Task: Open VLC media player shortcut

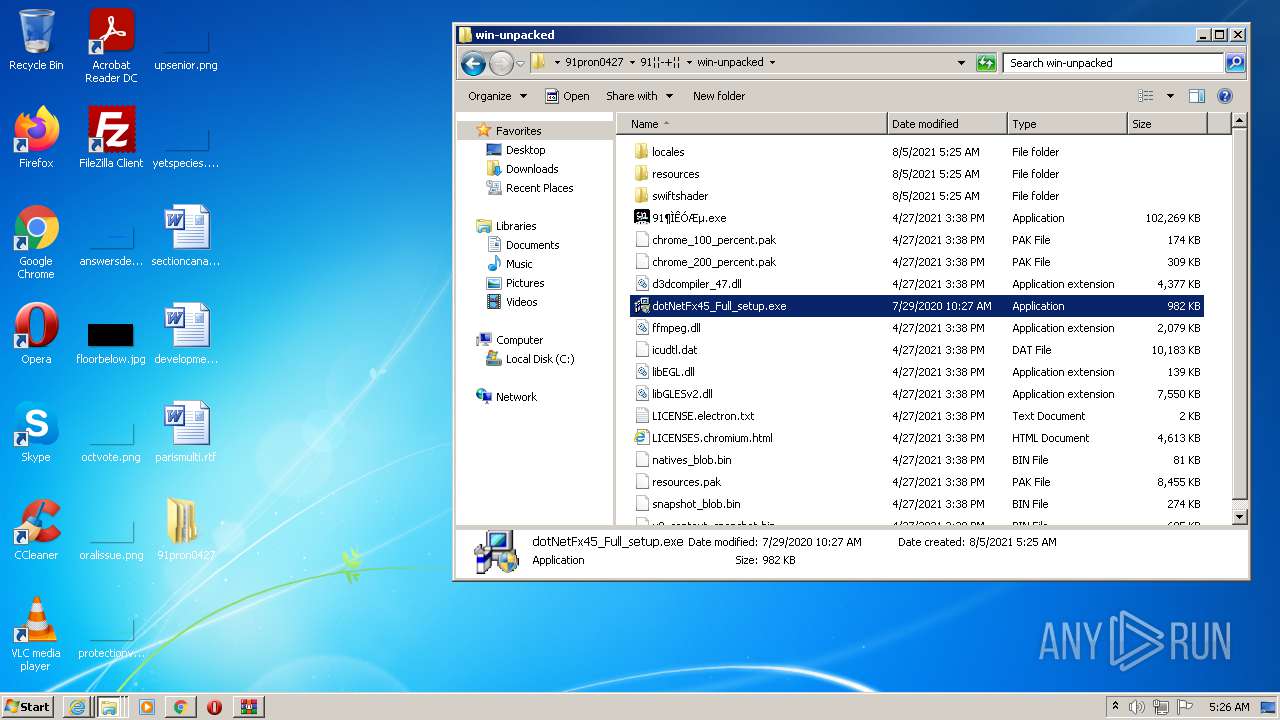Action: click(36, 634)
